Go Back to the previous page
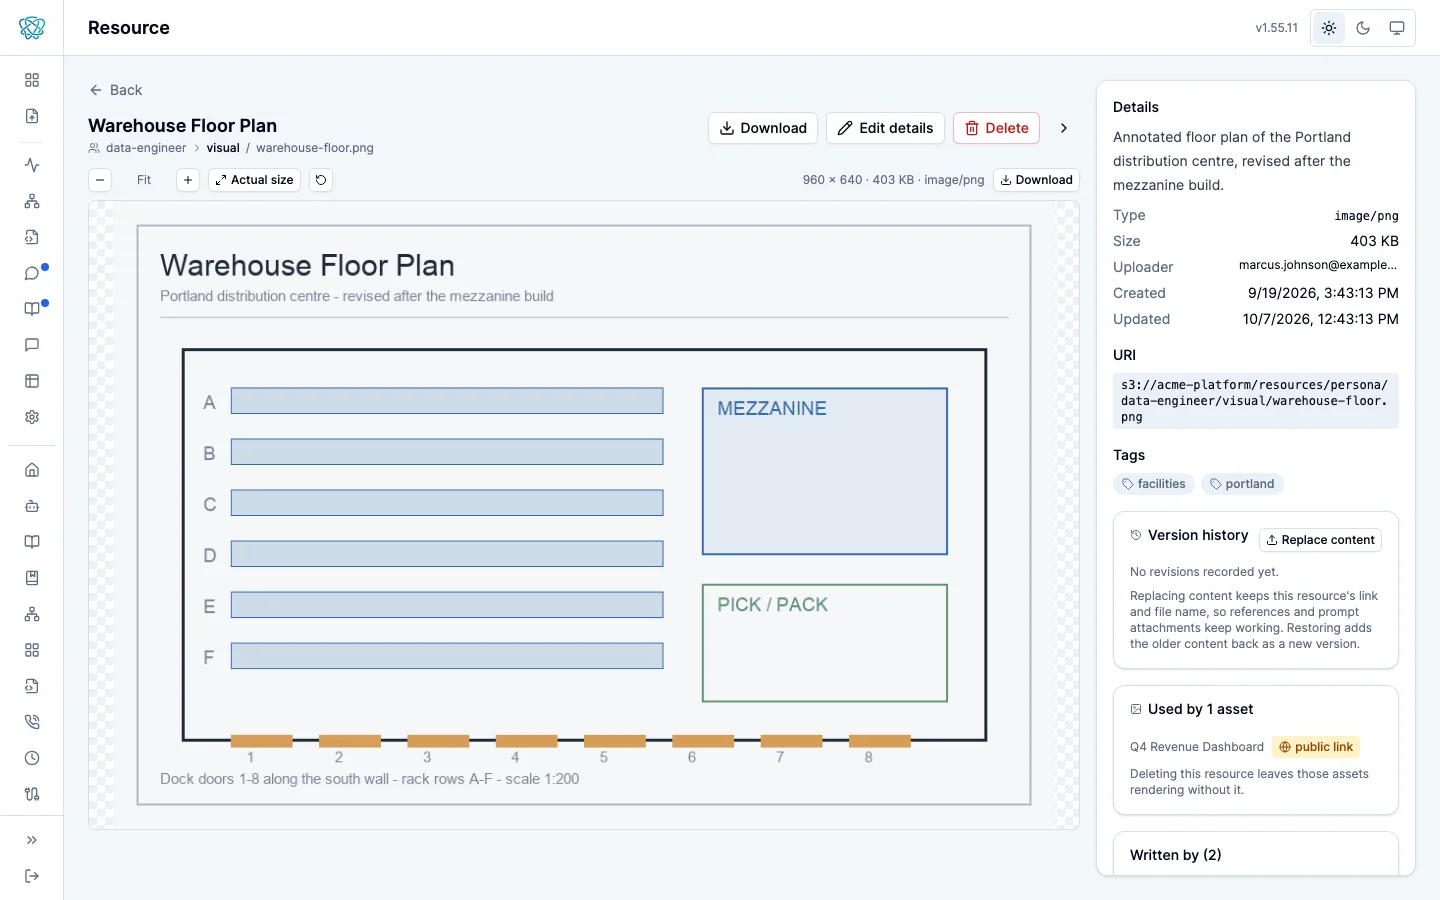 [116, 90]
